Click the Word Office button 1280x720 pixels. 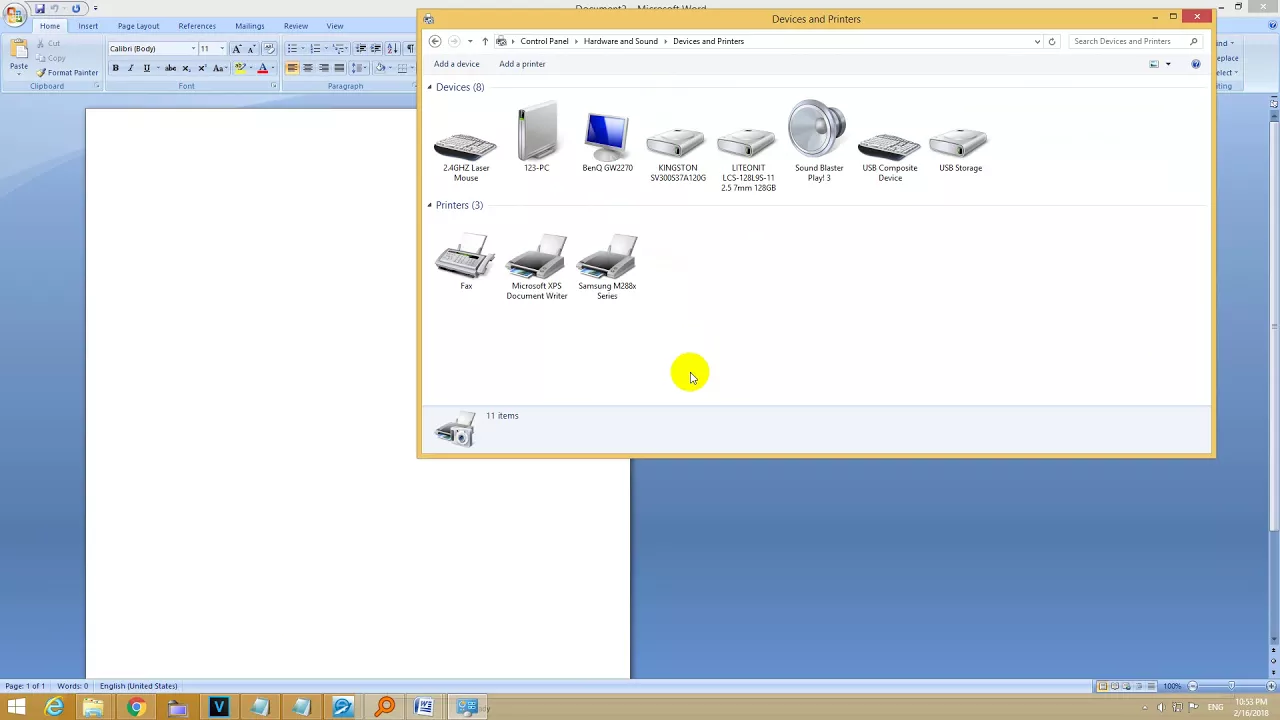click(x=14, y=14)
